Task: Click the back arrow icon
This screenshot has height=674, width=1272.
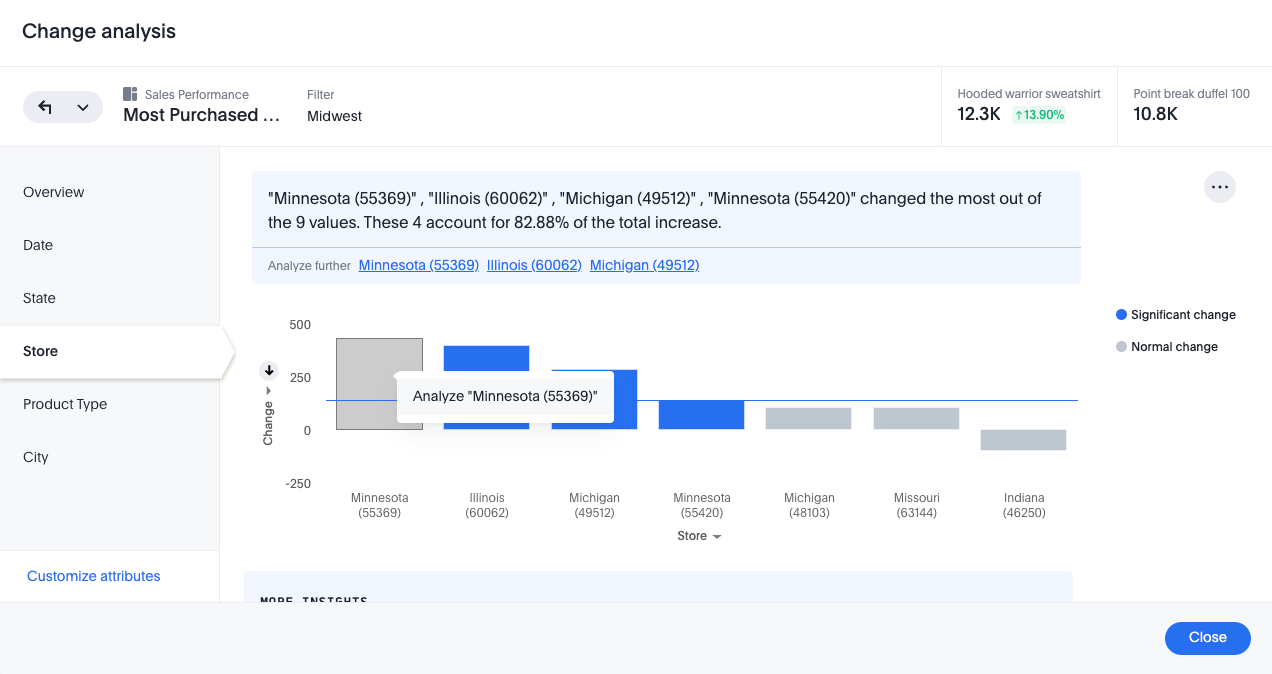Action: [x=46, y=107]
